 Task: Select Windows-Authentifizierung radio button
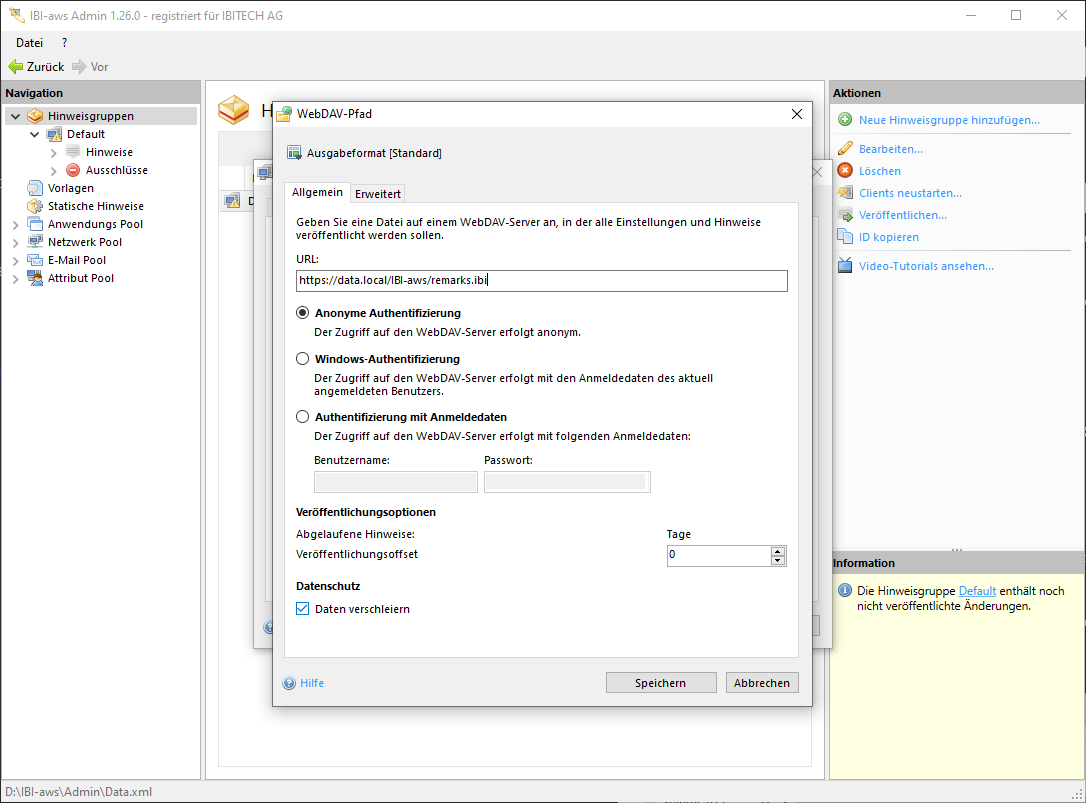pyautogui.click(x=303, y=359)
